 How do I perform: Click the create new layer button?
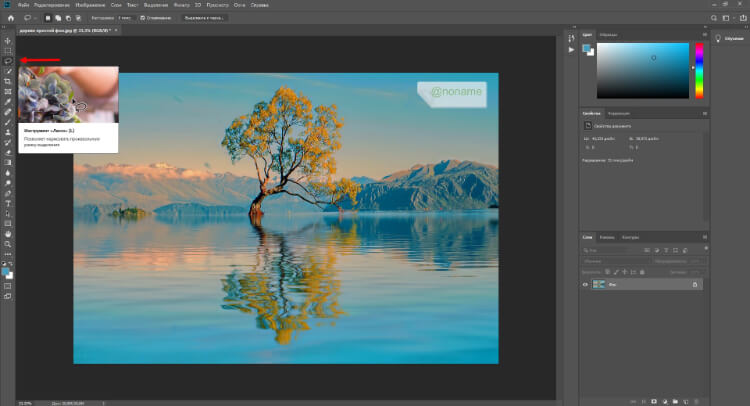685,402
